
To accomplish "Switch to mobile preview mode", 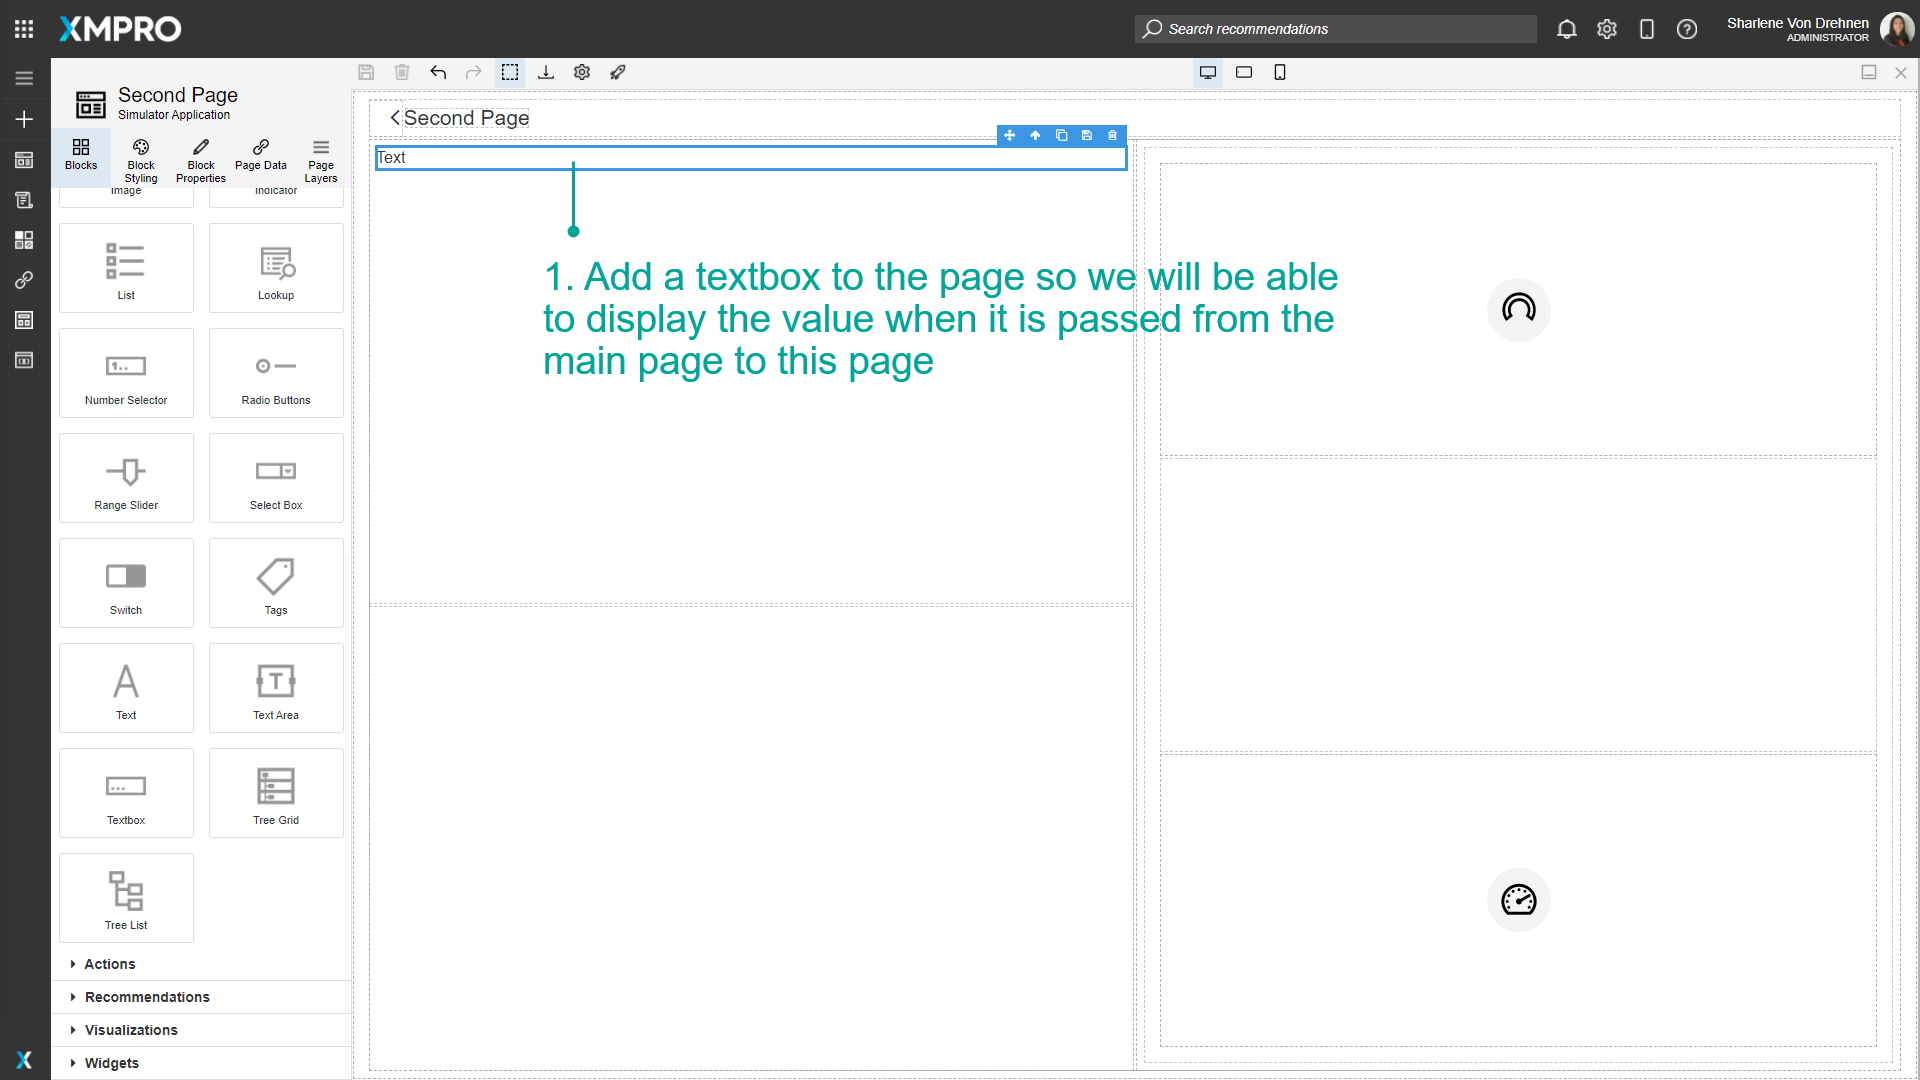I will pyautogui.click(x=1280, y=72).
